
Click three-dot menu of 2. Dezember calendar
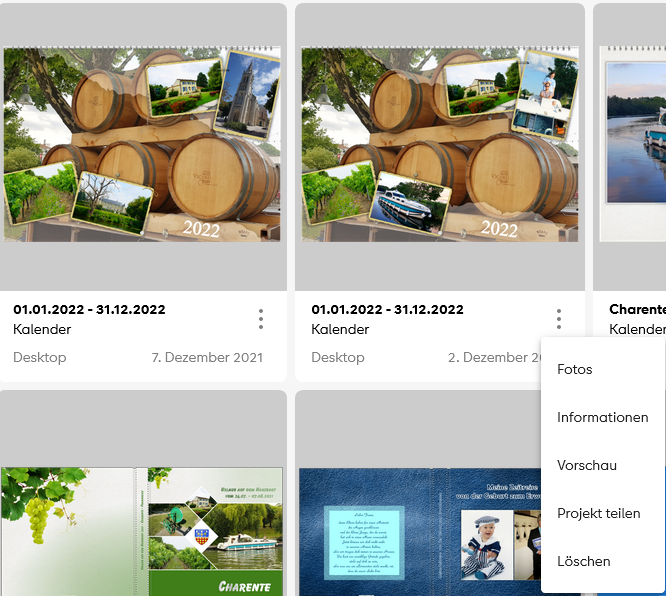[559, 319]
